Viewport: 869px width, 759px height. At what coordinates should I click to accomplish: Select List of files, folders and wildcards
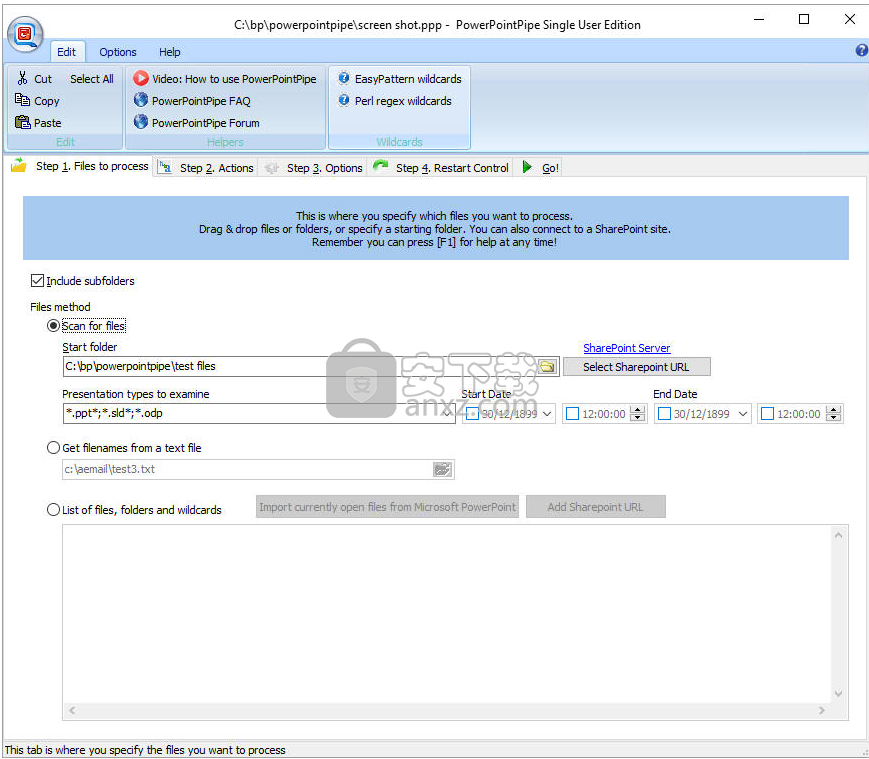(53, 510)
